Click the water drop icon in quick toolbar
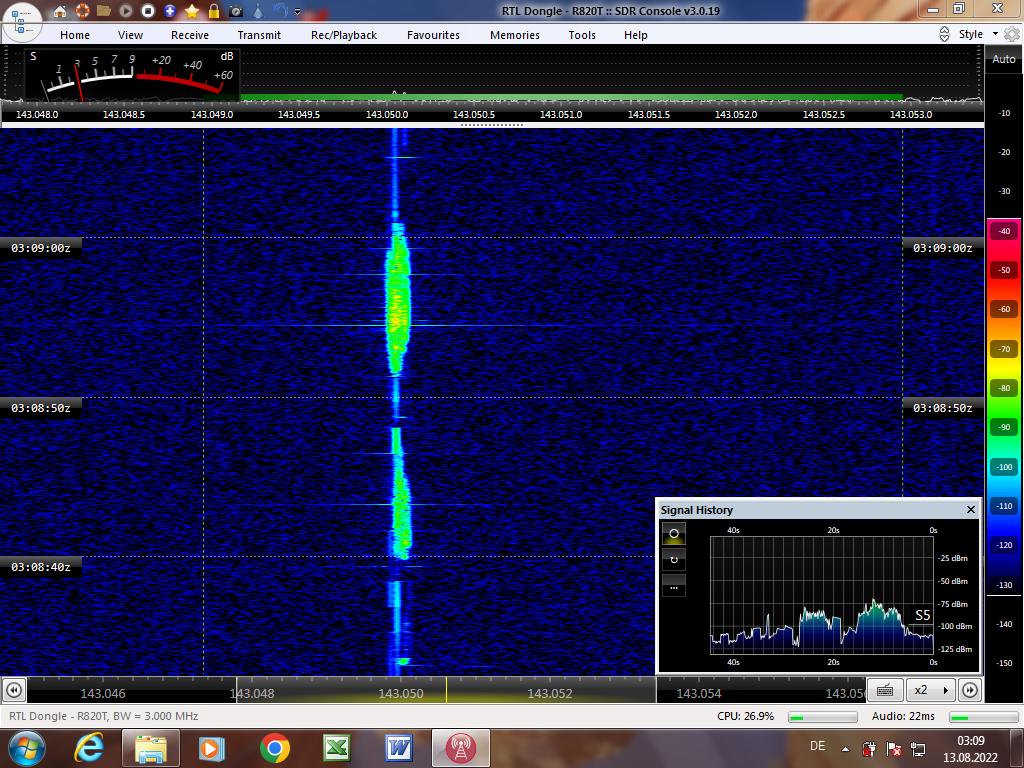Screen dimensions: 1024x768 pos(258,10)
